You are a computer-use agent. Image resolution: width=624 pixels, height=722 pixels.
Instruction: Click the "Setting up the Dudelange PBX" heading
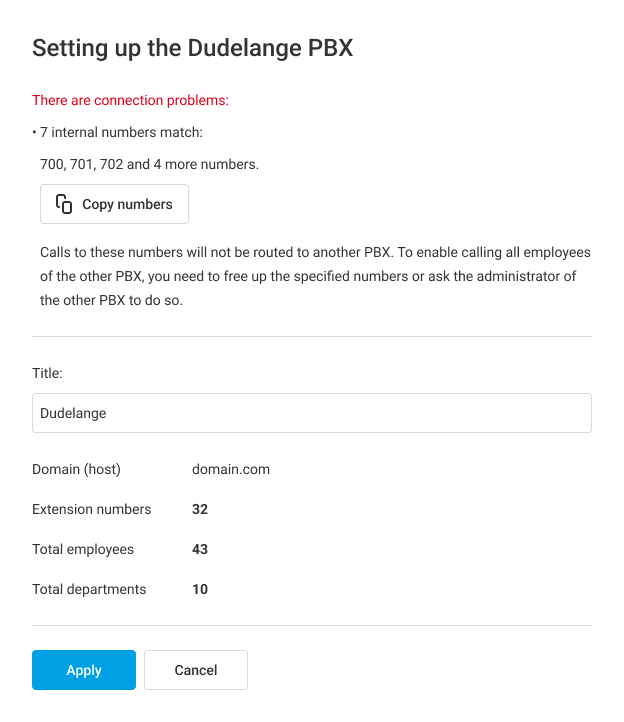click(x=192, y=47)
